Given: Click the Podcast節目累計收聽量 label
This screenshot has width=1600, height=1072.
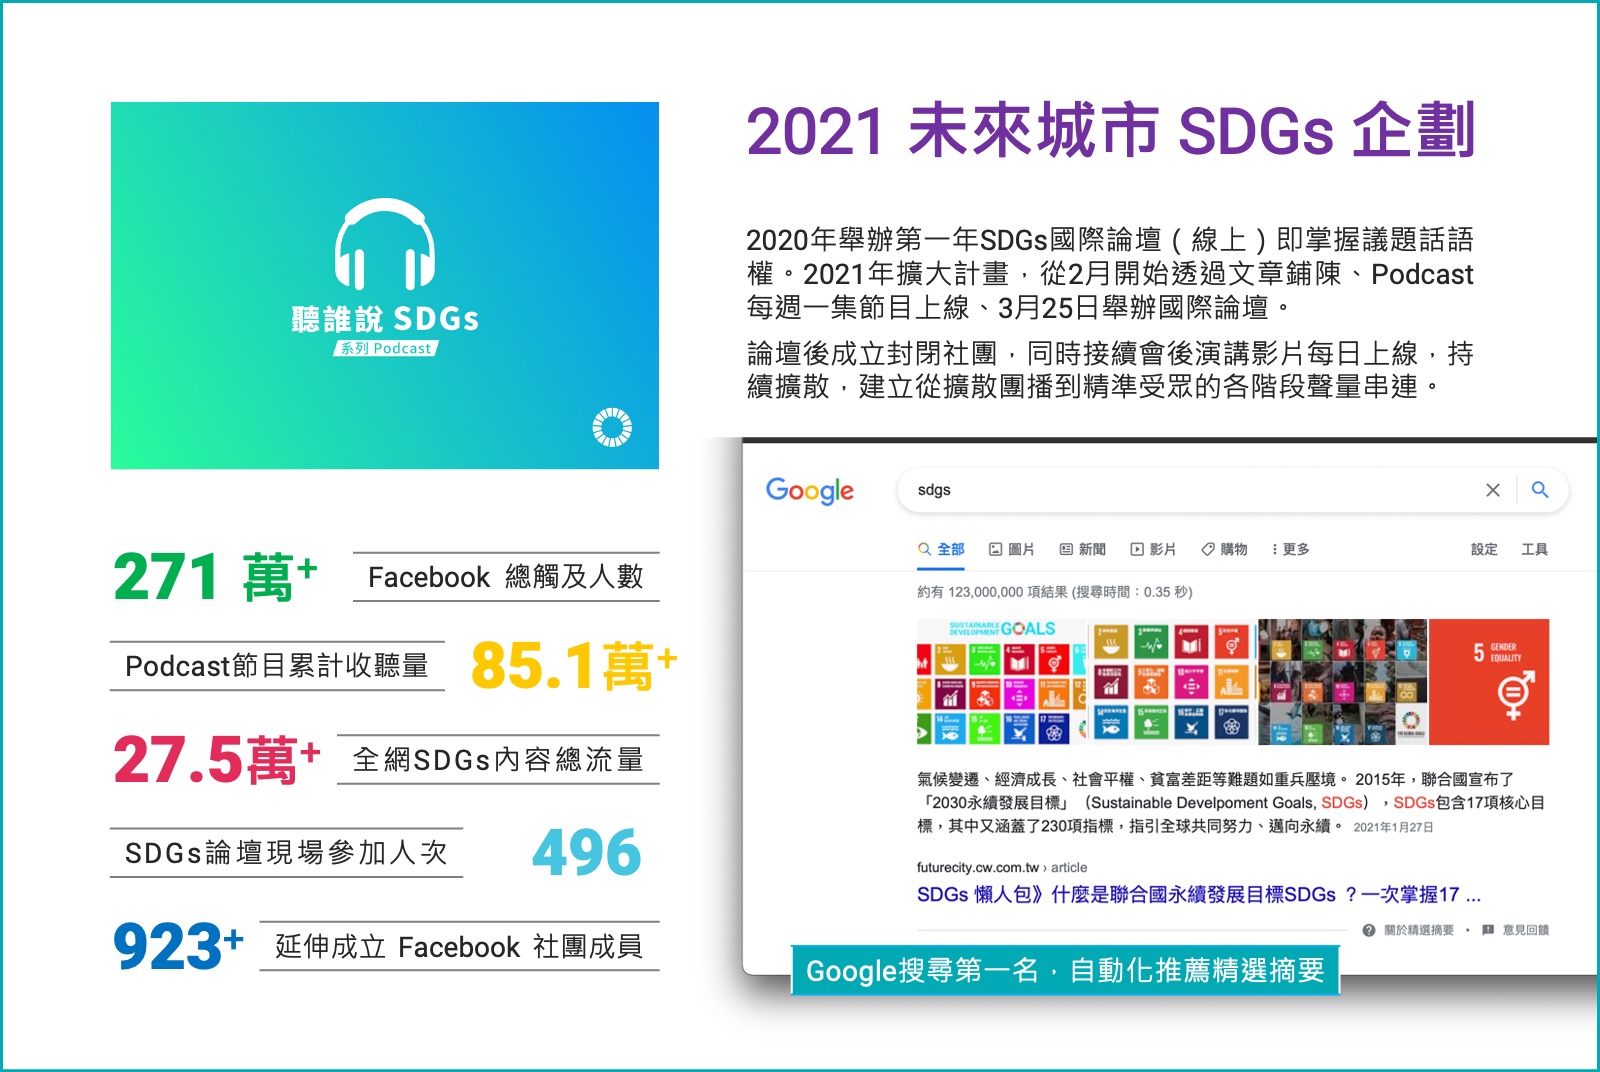Looking at the screenshot, I should tap(277, 666).
